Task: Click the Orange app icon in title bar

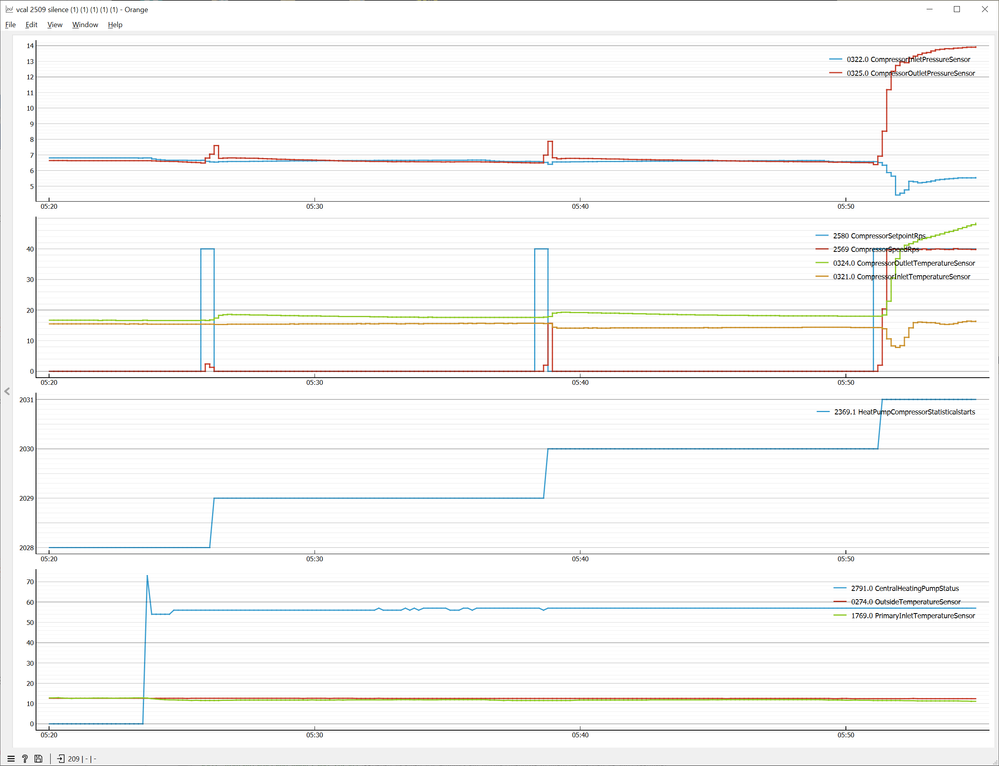Action: click(9, 9)
